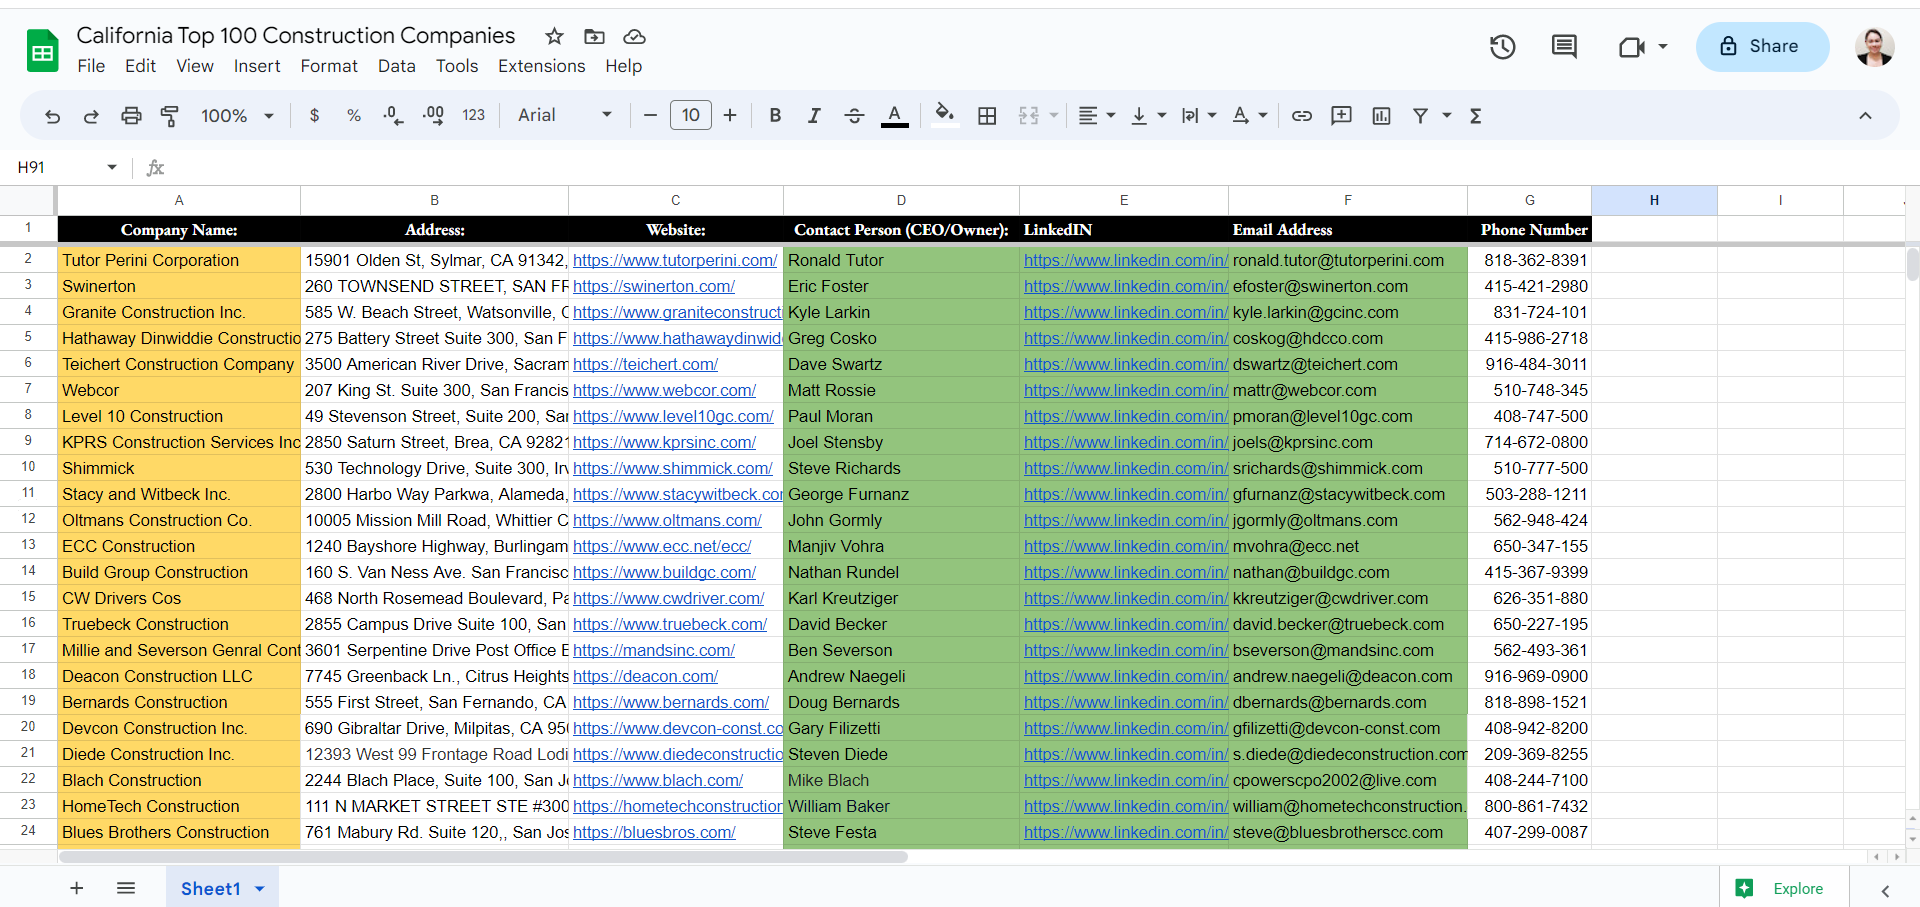Open fill color picker
Screen dimensions: 1920x907
coord(945,116)
